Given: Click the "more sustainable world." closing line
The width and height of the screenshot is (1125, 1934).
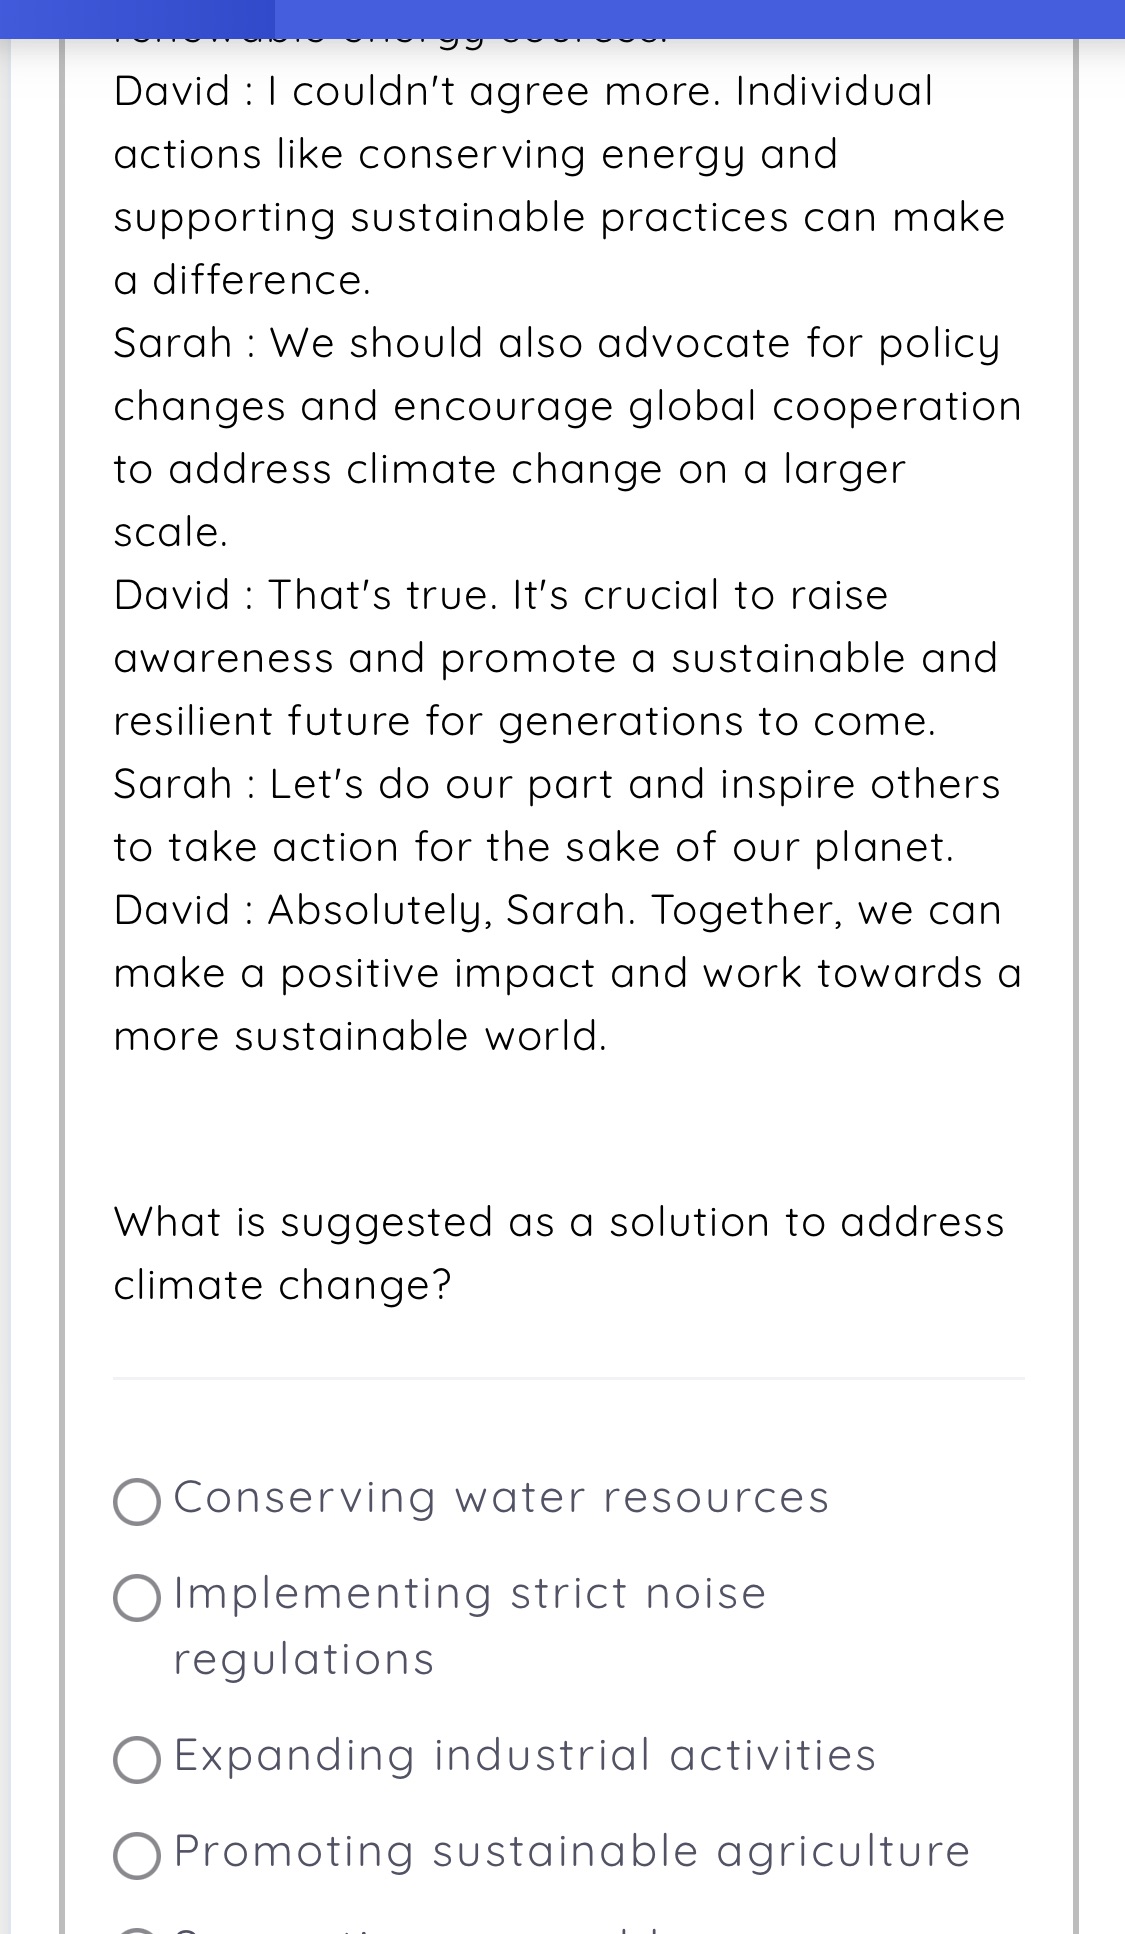Looking at the screenshot, I should point(360,1037).
